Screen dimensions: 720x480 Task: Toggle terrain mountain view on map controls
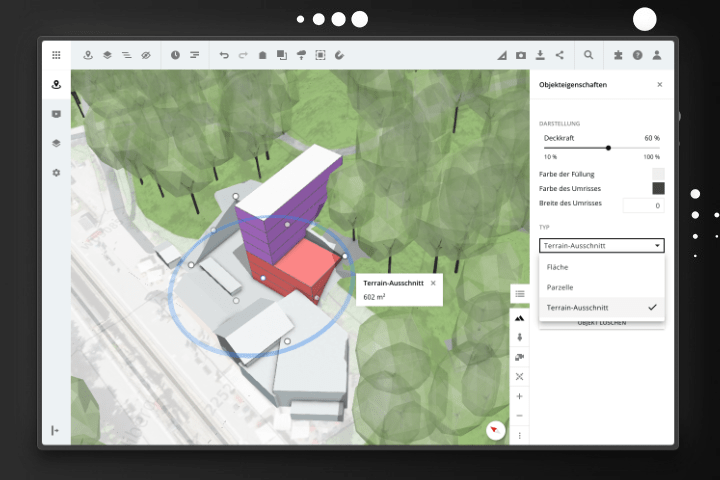[x=520, y=317]
